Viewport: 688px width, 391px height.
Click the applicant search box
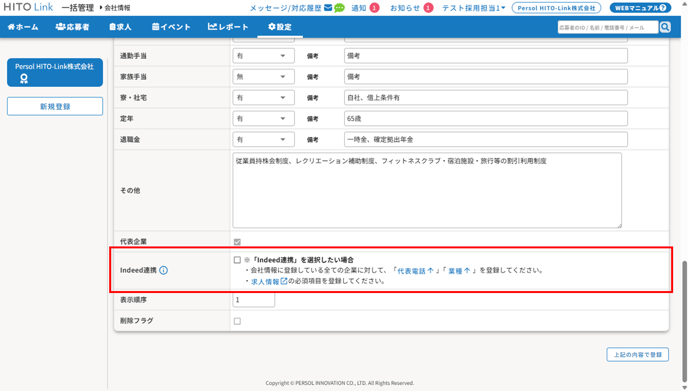point(608,27)
